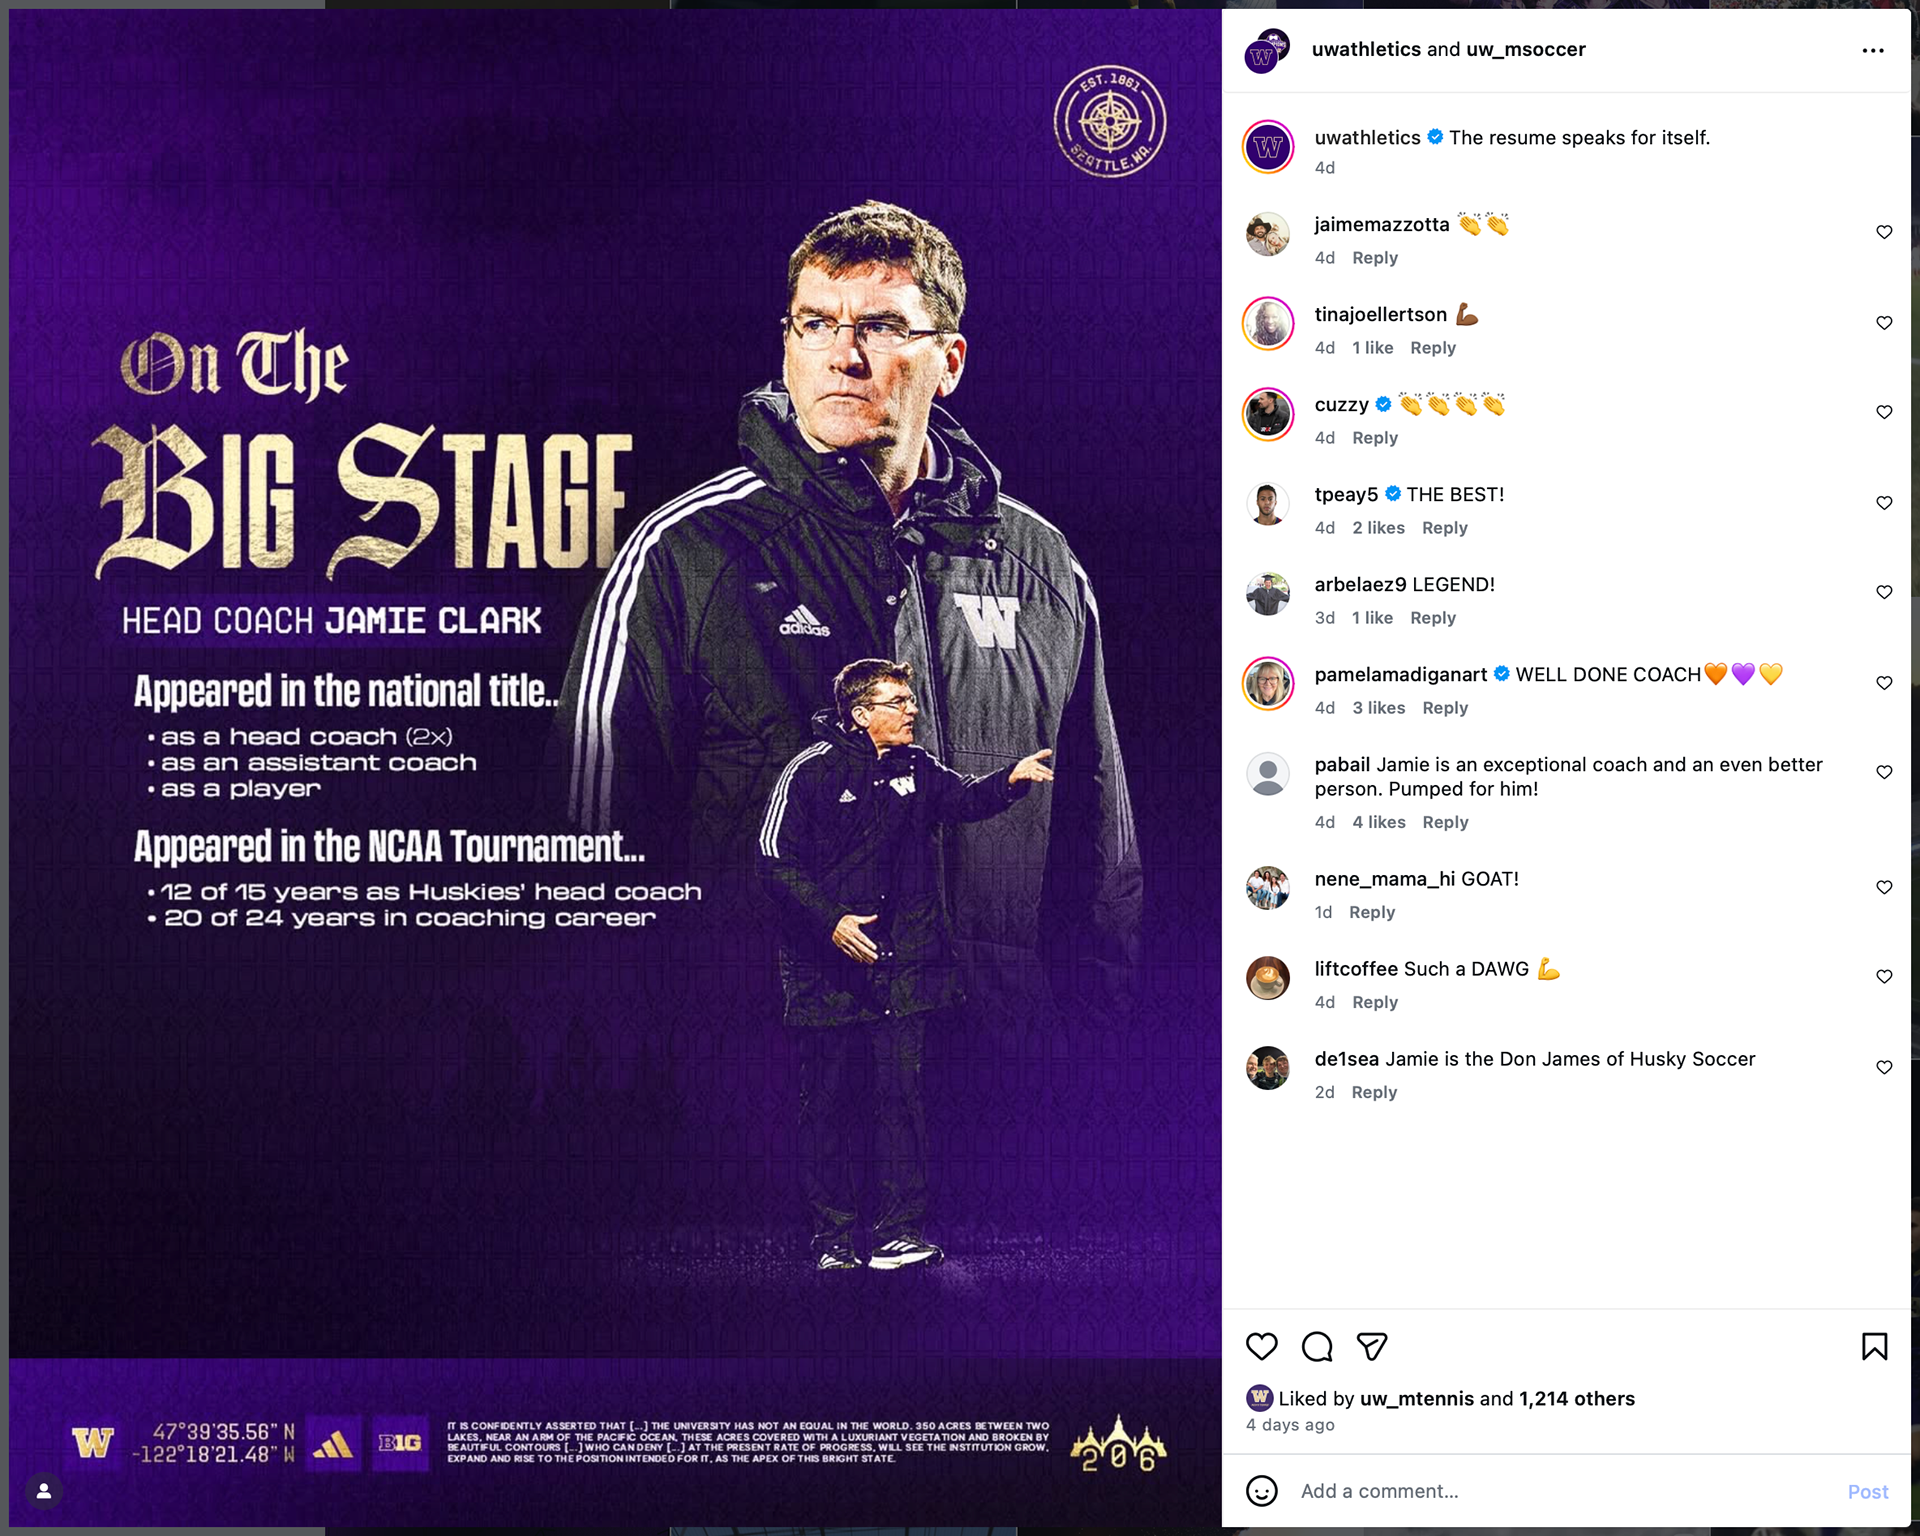
Task: Show 3 likes on pamelamadiganart's comment
Action: [1379, 708]
